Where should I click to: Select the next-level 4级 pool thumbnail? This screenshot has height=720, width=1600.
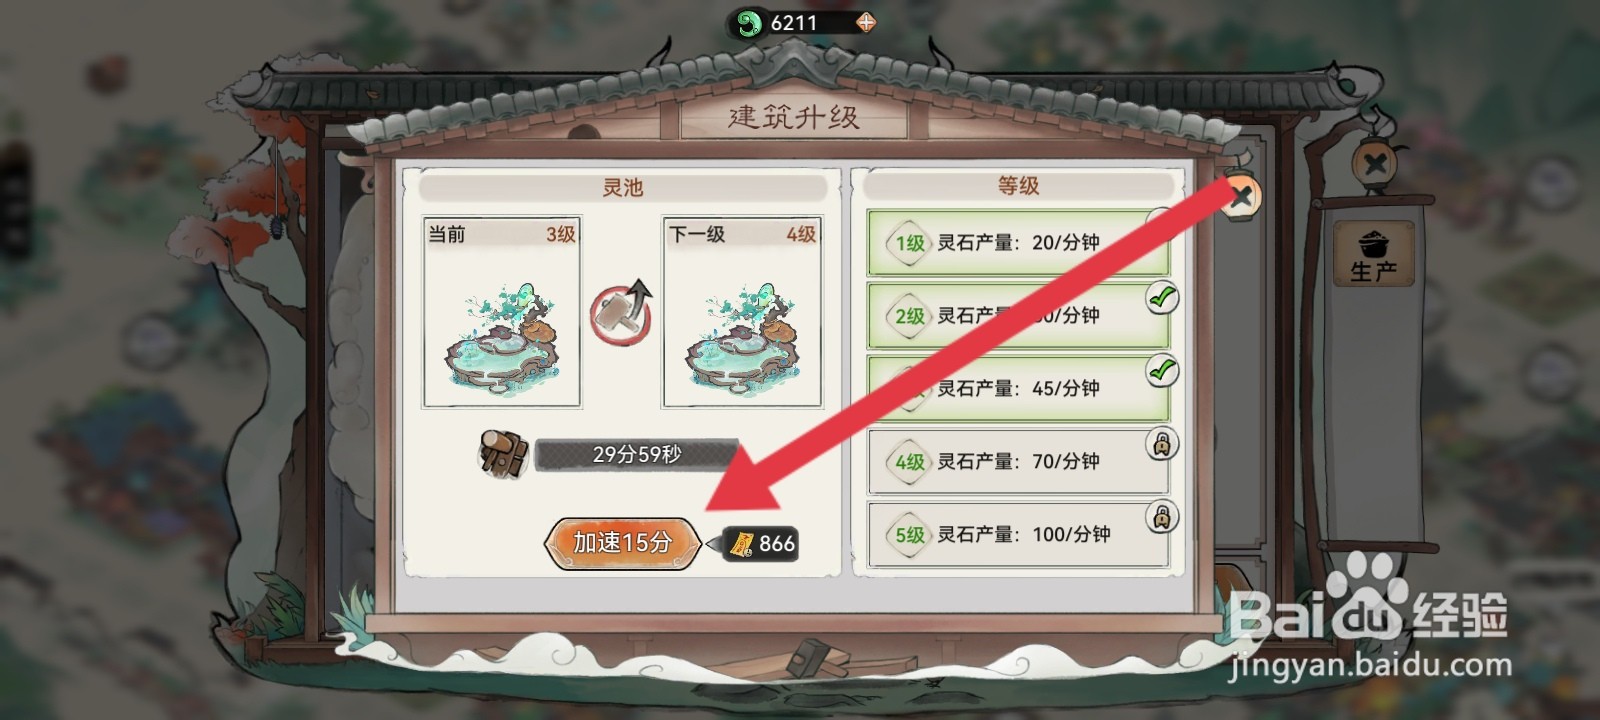click(742, 313)
